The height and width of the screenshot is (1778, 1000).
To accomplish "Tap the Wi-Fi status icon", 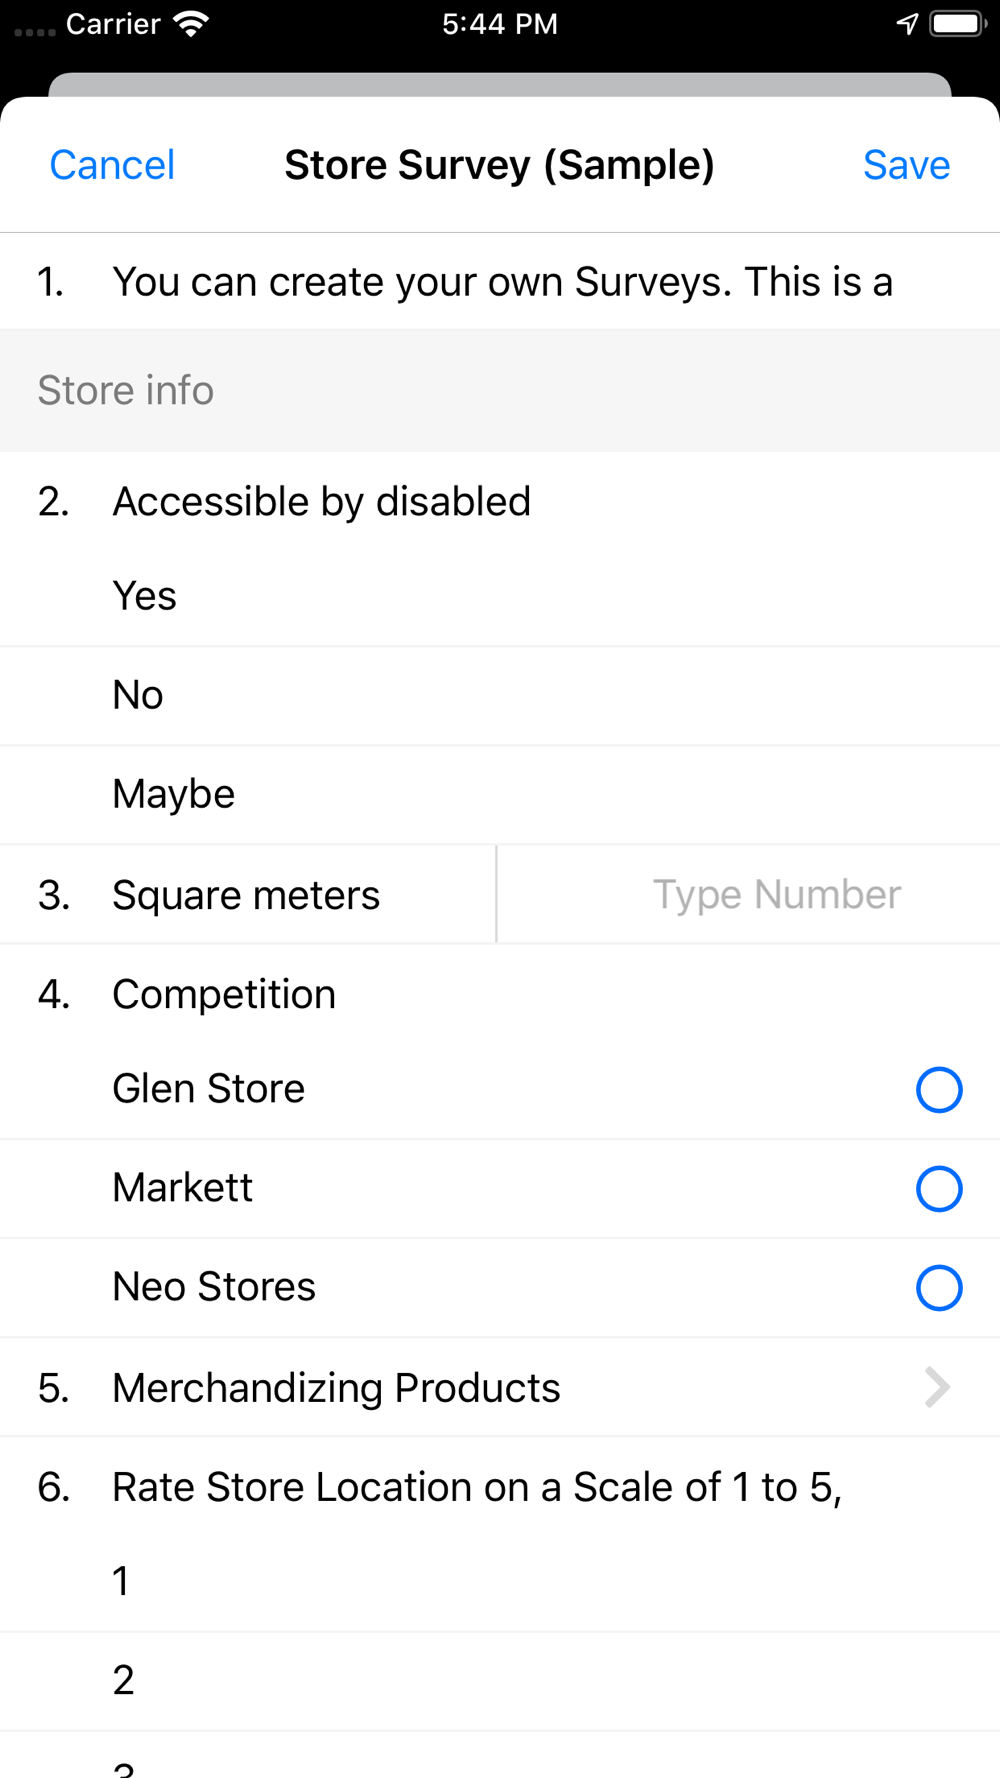I will pos(190,23).
